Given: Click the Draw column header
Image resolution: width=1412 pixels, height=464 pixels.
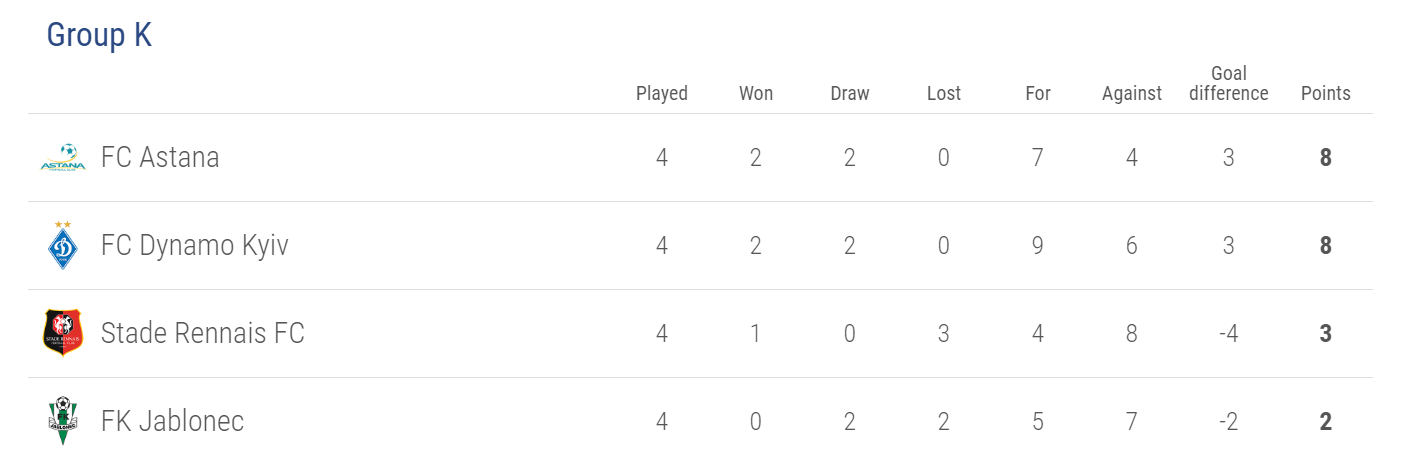Looking at the screenshot, I should click(x=850, y=93).
